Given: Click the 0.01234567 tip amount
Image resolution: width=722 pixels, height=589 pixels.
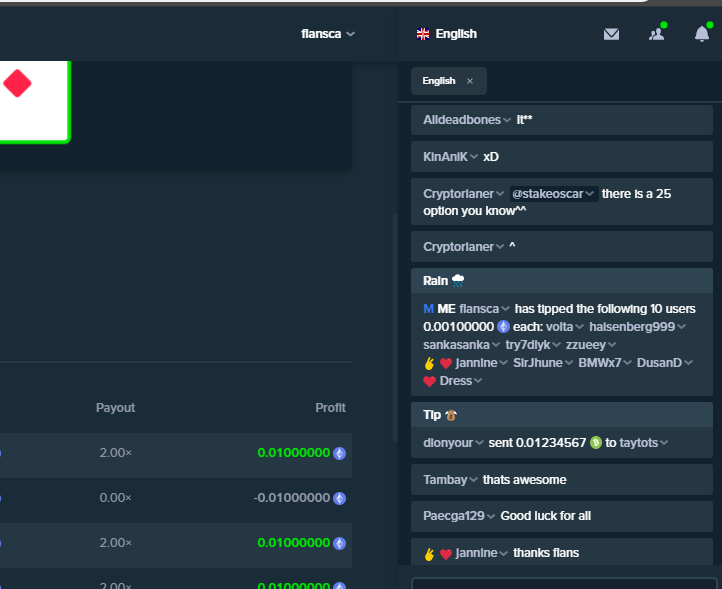Looking at the screenshot, I should [551, 443].
